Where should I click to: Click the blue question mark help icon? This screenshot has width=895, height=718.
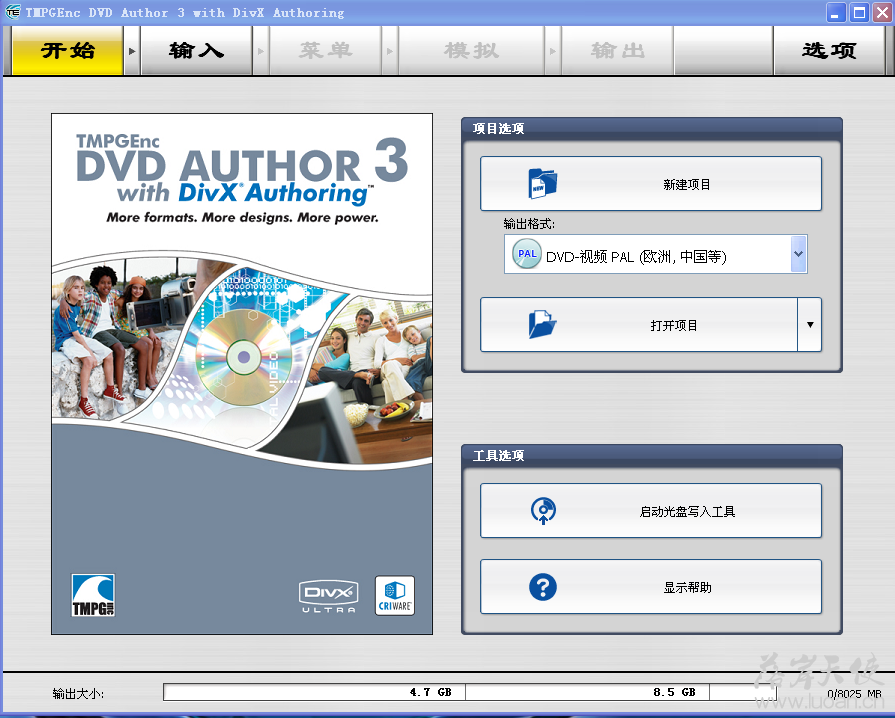tap(543, 587)
